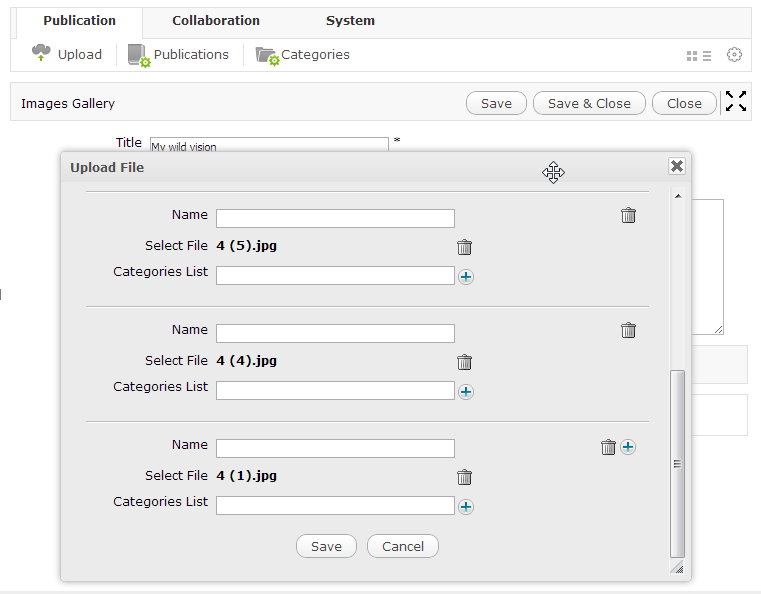The width and height of the screenshot is (761, 594).
Task: Click Cancel in the Upload File dialog
Action: click(x=403, y=546)
